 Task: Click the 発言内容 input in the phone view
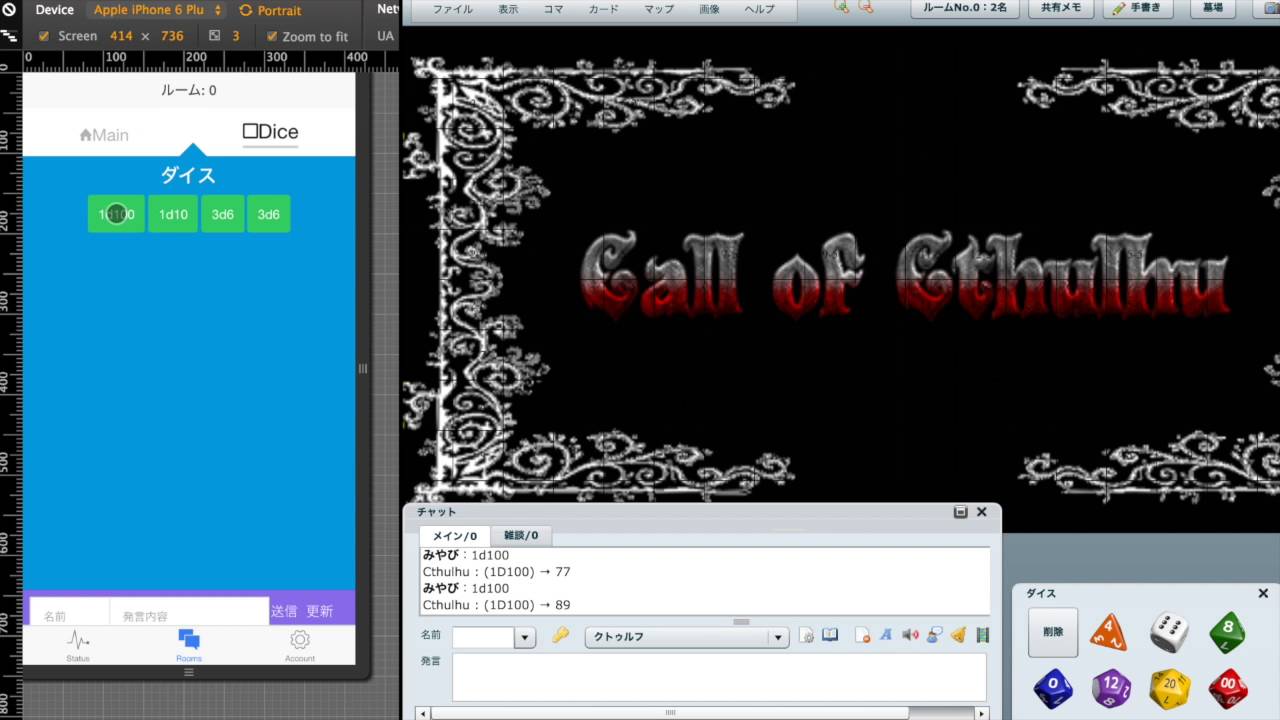coord(189,613)
